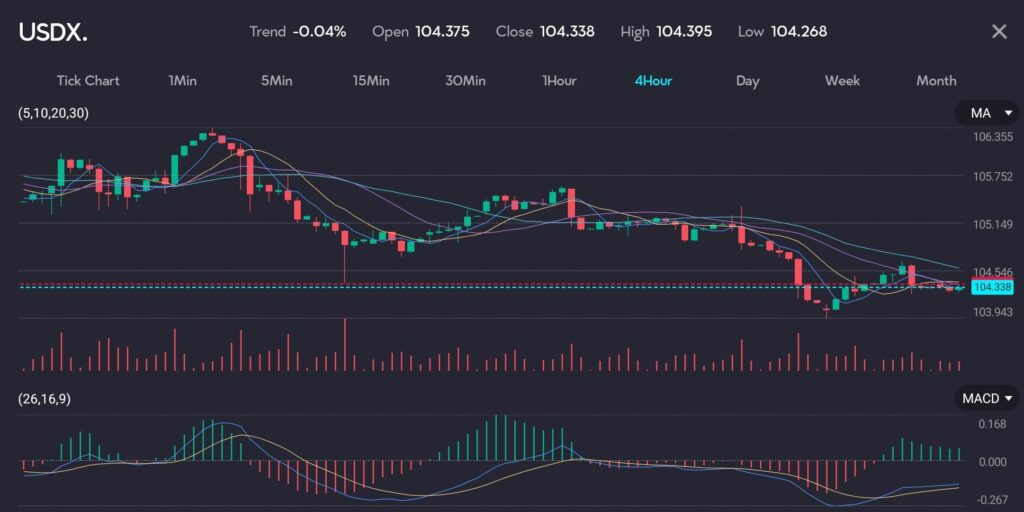Click the 106.355 price axis label

[x=992, y=138]
